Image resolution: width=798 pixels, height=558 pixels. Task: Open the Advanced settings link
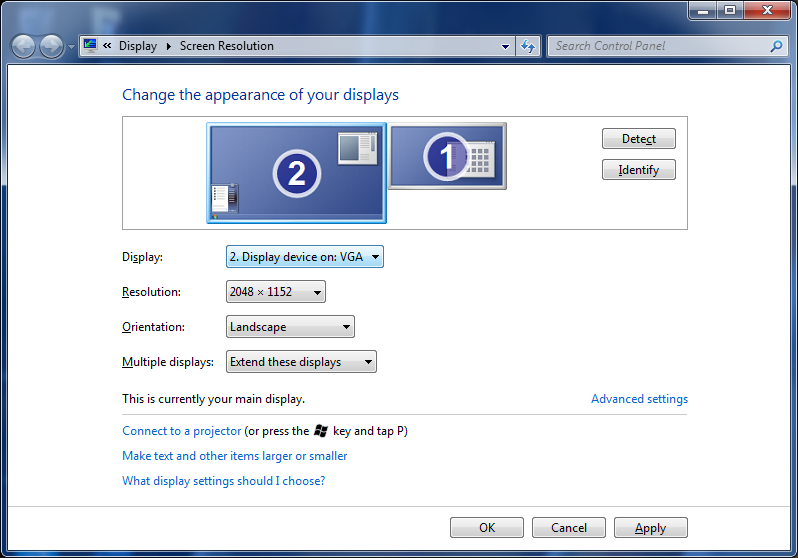tap(639, 399)
